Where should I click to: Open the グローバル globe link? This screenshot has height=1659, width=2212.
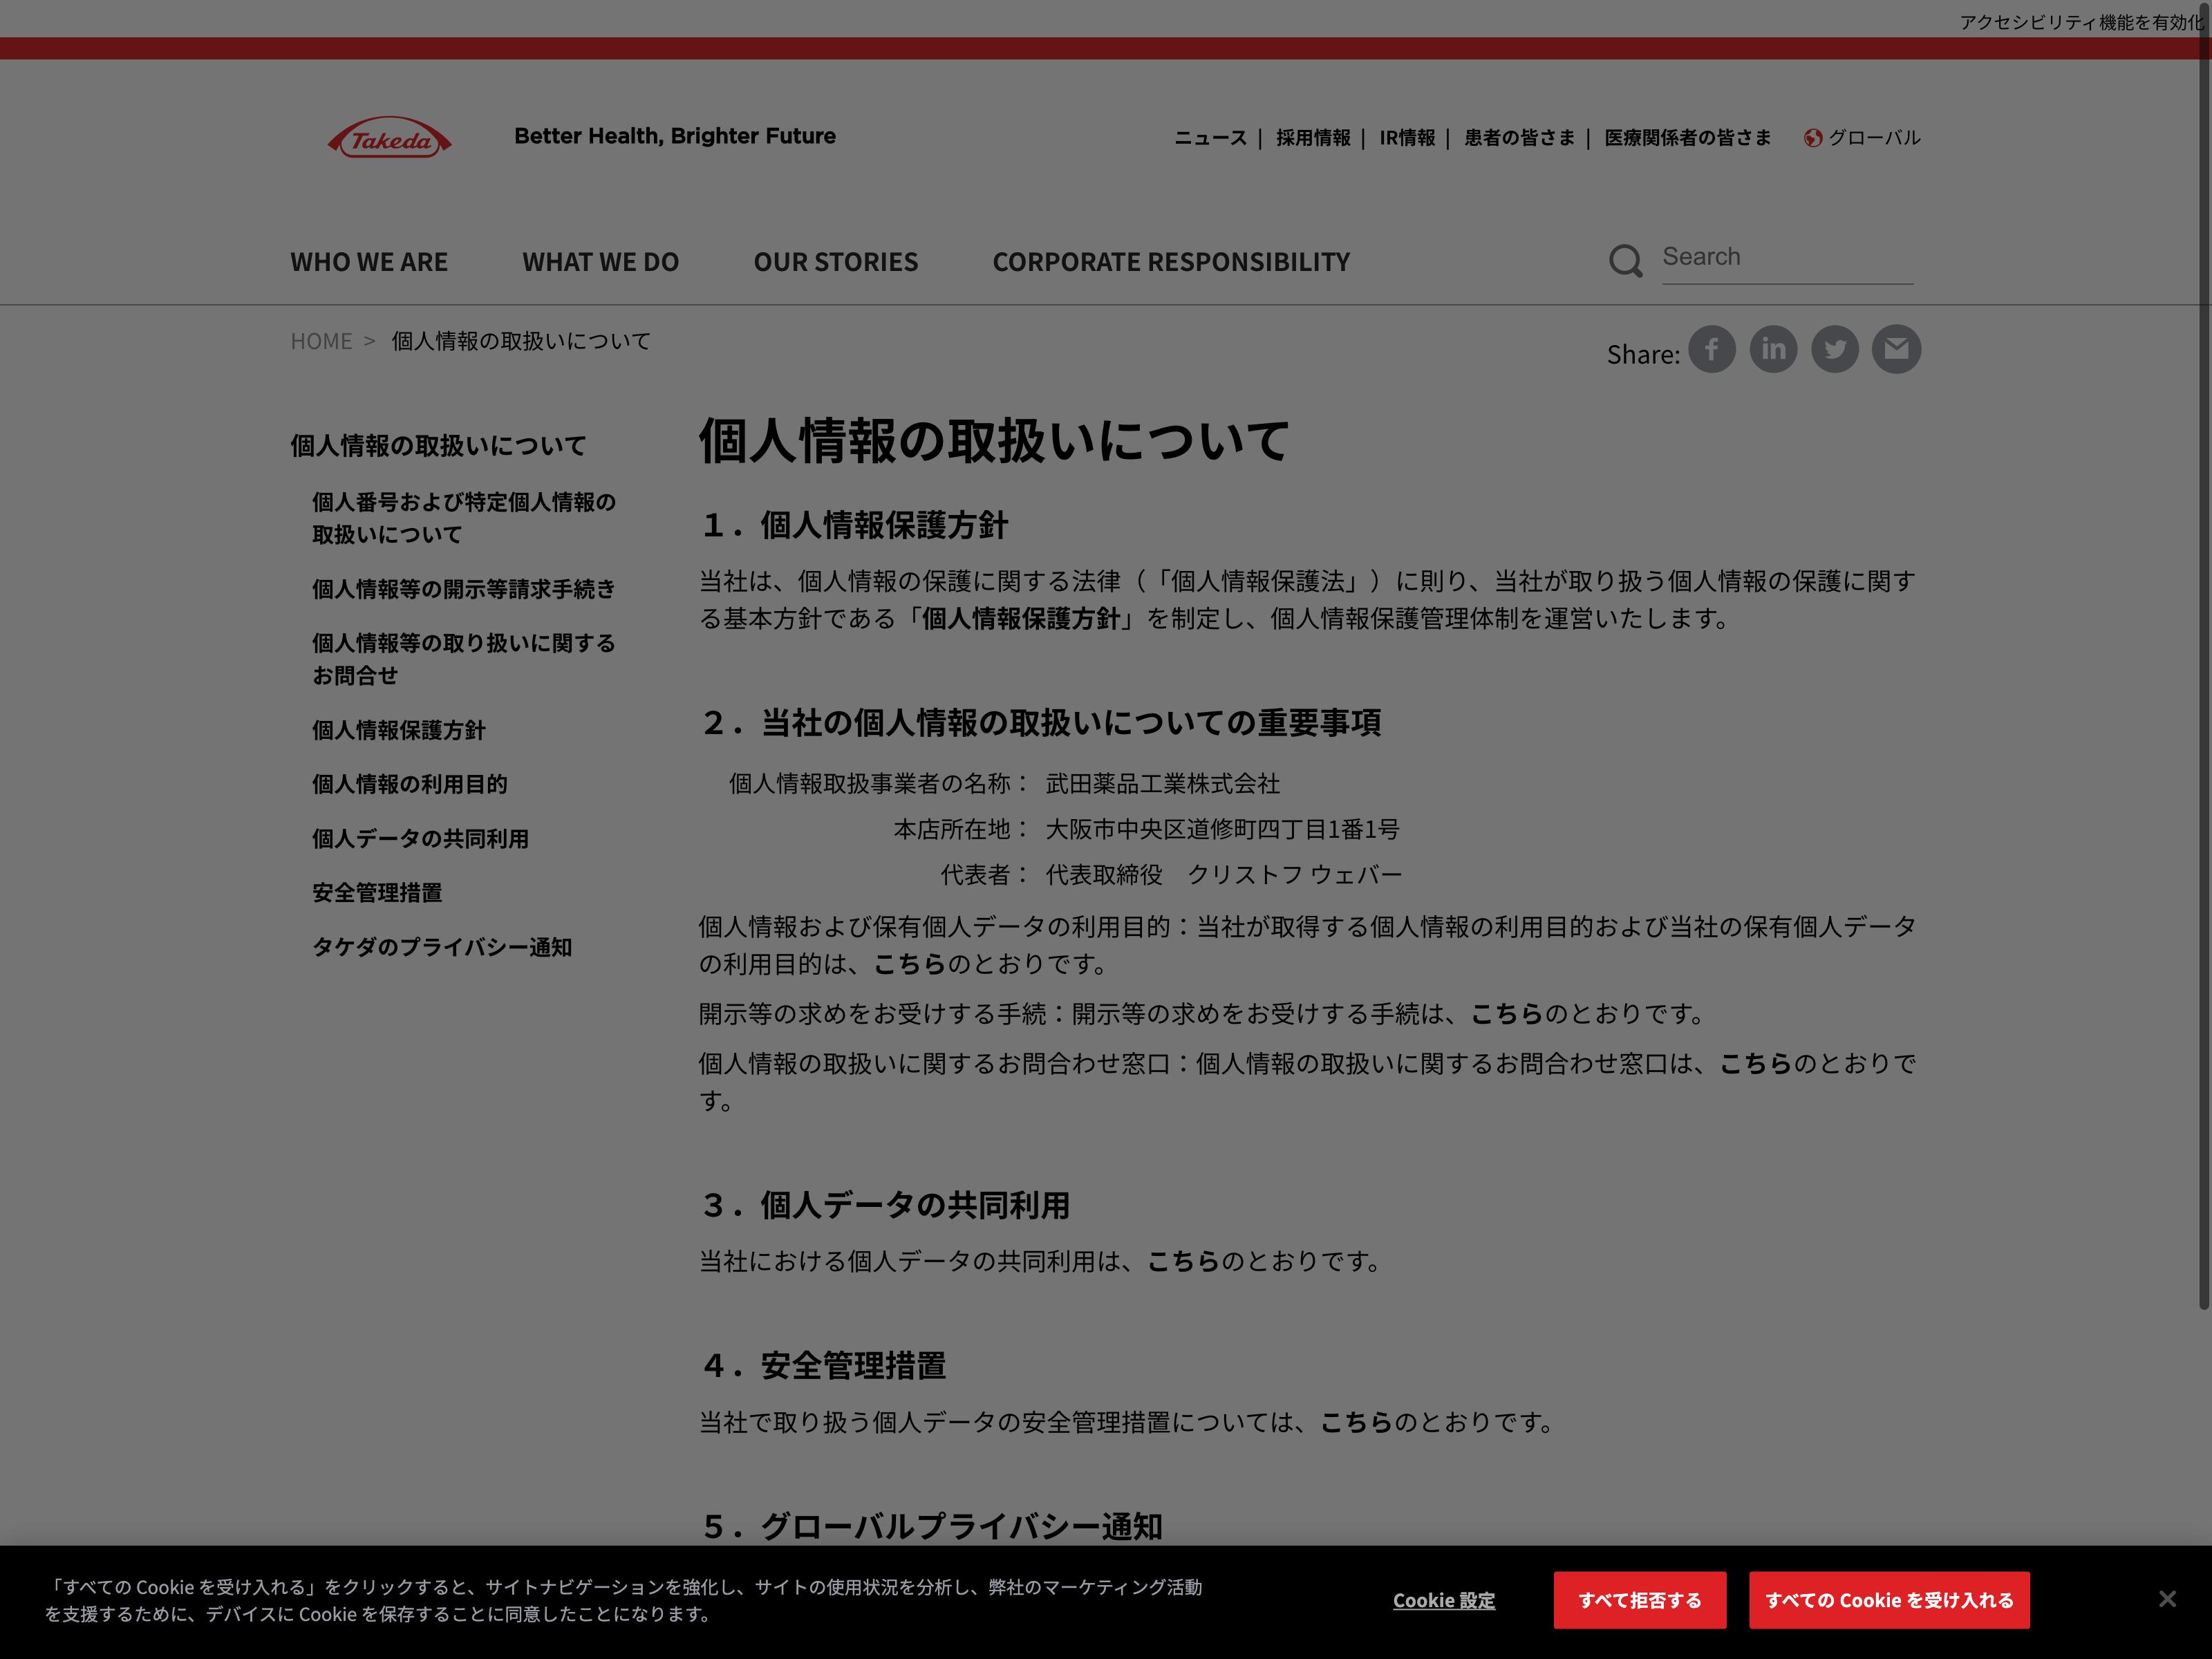[1862, 138]
